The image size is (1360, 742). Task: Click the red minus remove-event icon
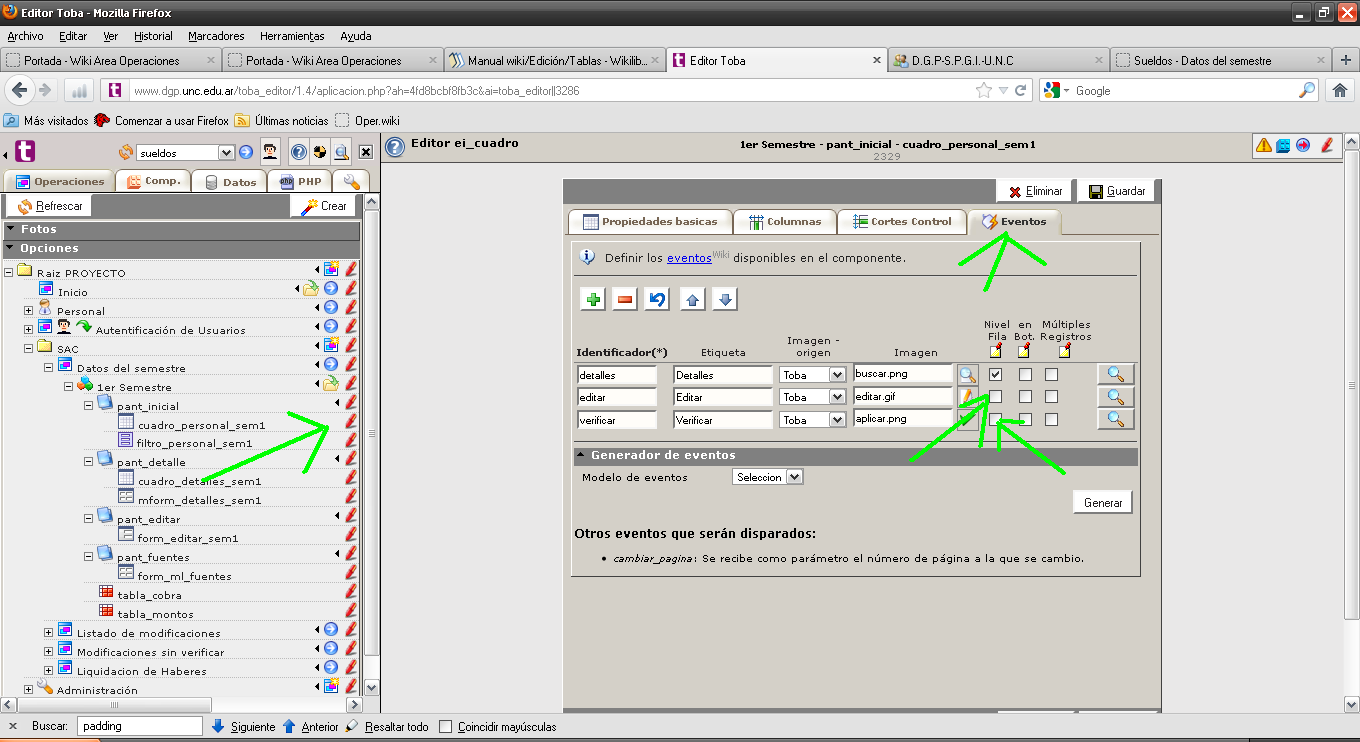click(x=625, y=299)
